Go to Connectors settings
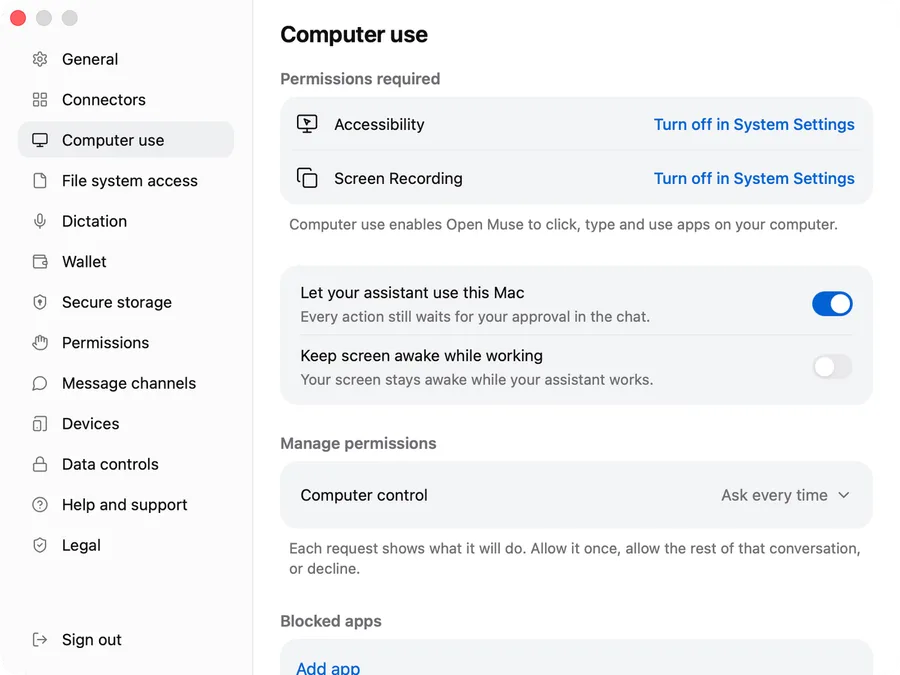Image resolution: width=900 pixels, height=675 pixels. click(x=126, y=100)
